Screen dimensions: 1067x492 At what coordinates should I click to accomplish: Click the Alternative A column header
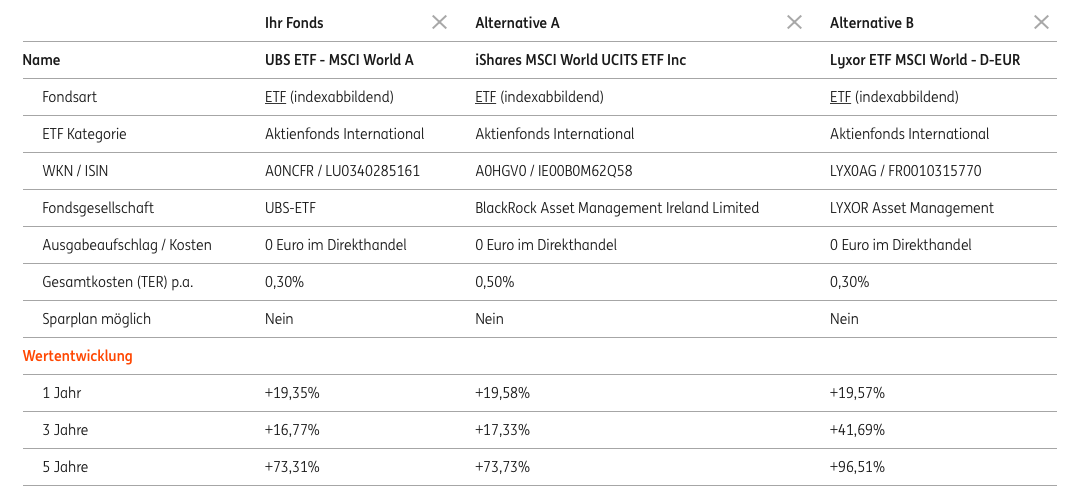click(x=517, y=22)
